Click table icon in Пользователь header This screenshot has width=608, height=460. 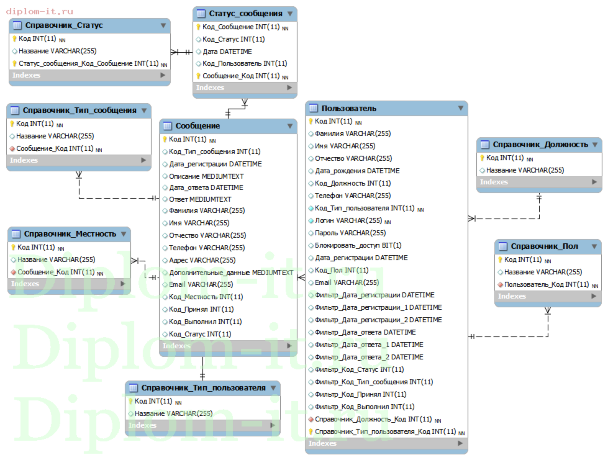[x=313, y=108]
